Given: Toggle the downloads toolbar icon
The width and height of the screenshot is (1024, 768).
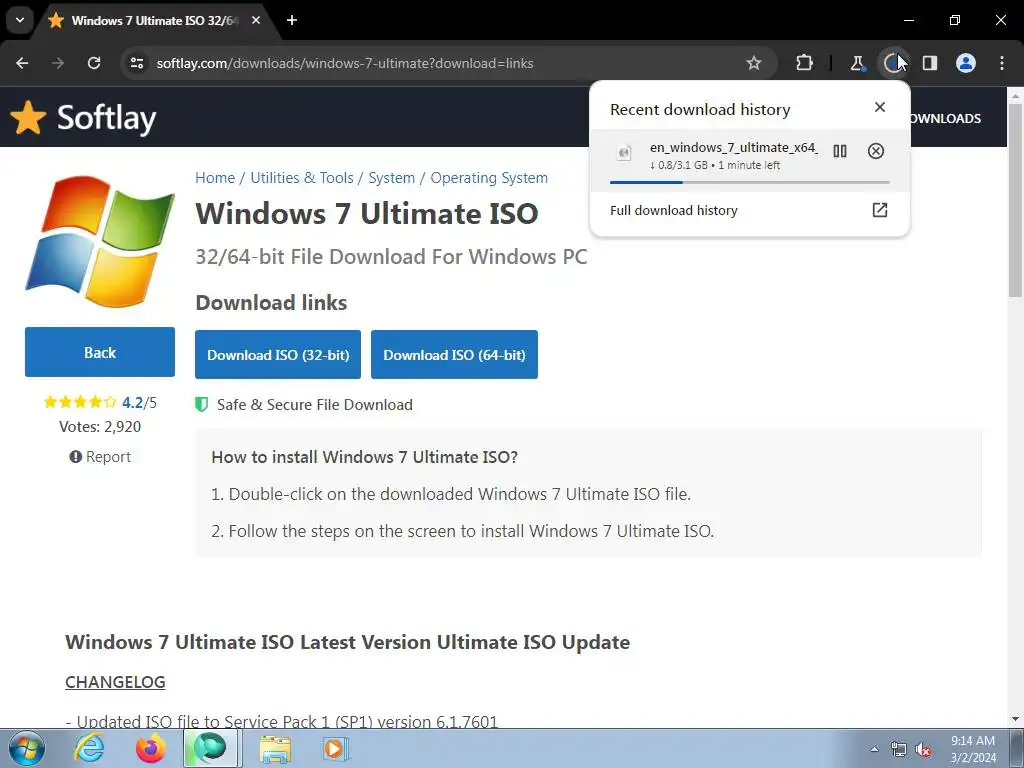Looking at the screenshot, I should coord(893,63).
